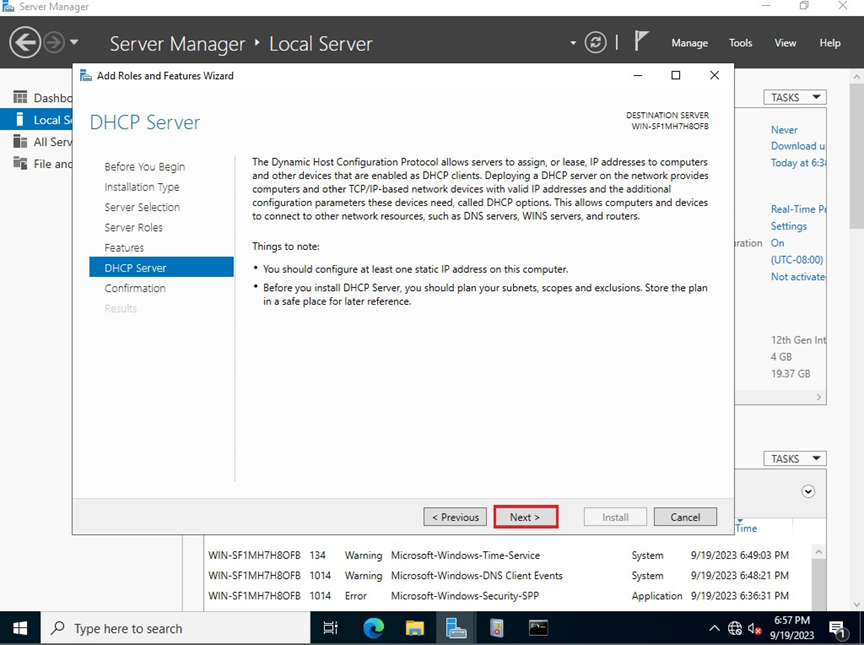The image size is (864, 645).
Task: Launch Microsoft Edge from the taskbar
Action: pyautogui.click(x=373, y=628)
